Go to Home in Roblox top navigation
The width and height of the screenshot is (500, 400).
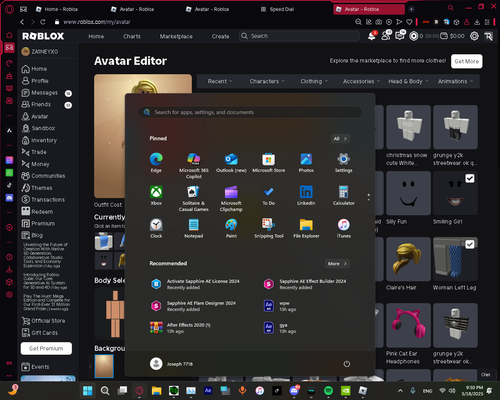(96, 36)
